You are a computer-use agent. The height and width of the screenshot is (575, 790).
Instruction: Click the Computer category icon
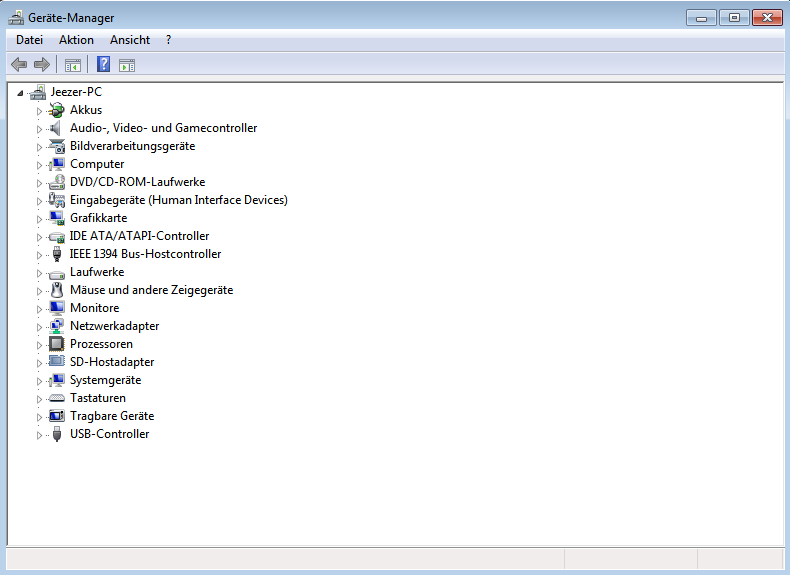[x=57, y=164]
